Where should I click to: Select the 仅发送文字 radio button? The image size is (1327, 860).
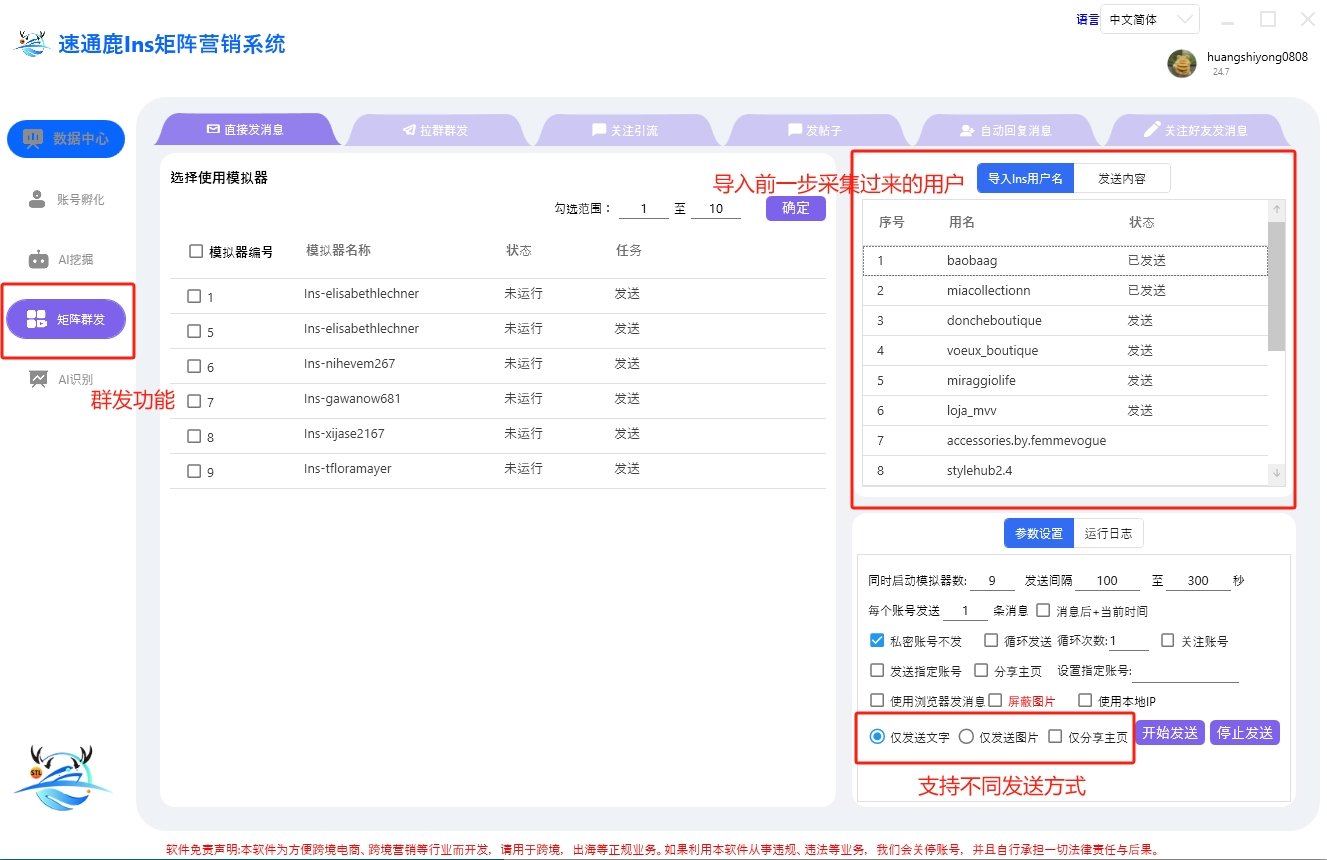877,736
